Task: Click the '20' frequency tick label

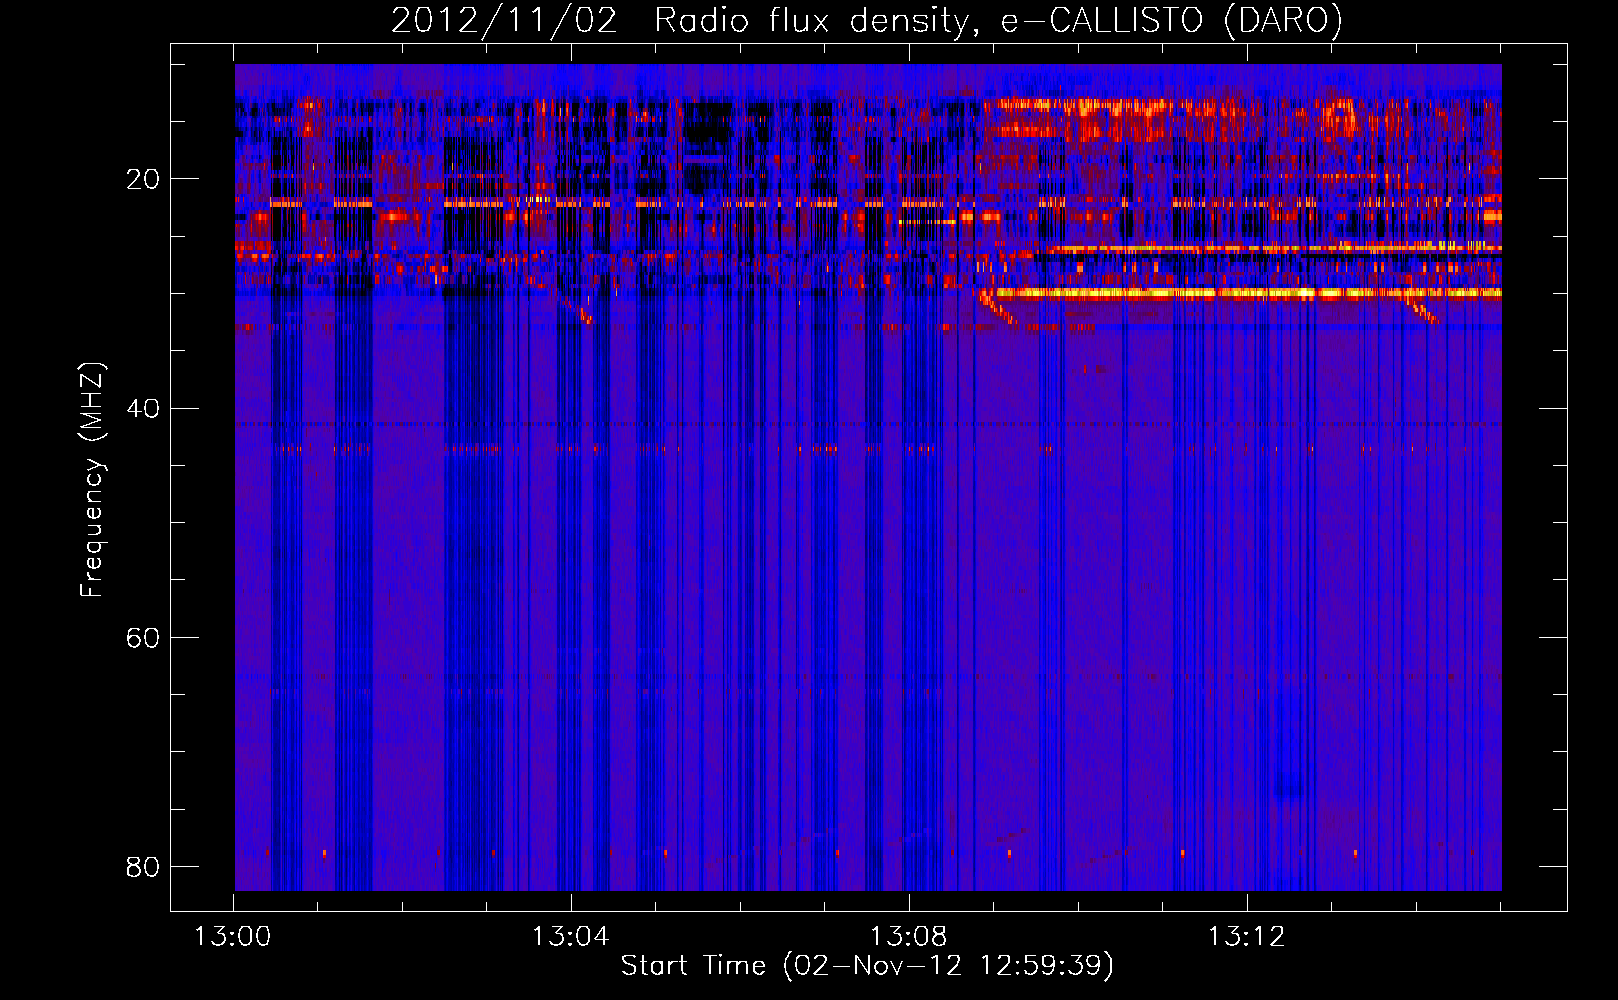Action: pos(143,180)
